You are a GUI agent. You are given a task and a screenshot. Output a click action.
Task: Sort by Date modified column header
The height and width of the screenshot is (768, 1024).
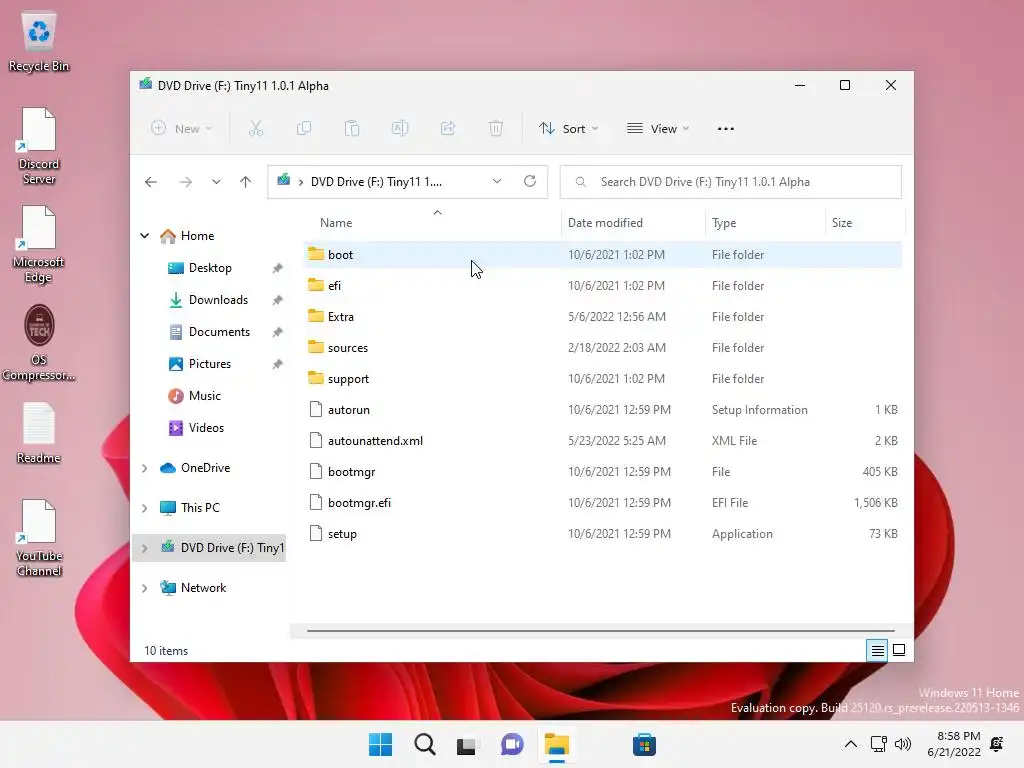633,223
